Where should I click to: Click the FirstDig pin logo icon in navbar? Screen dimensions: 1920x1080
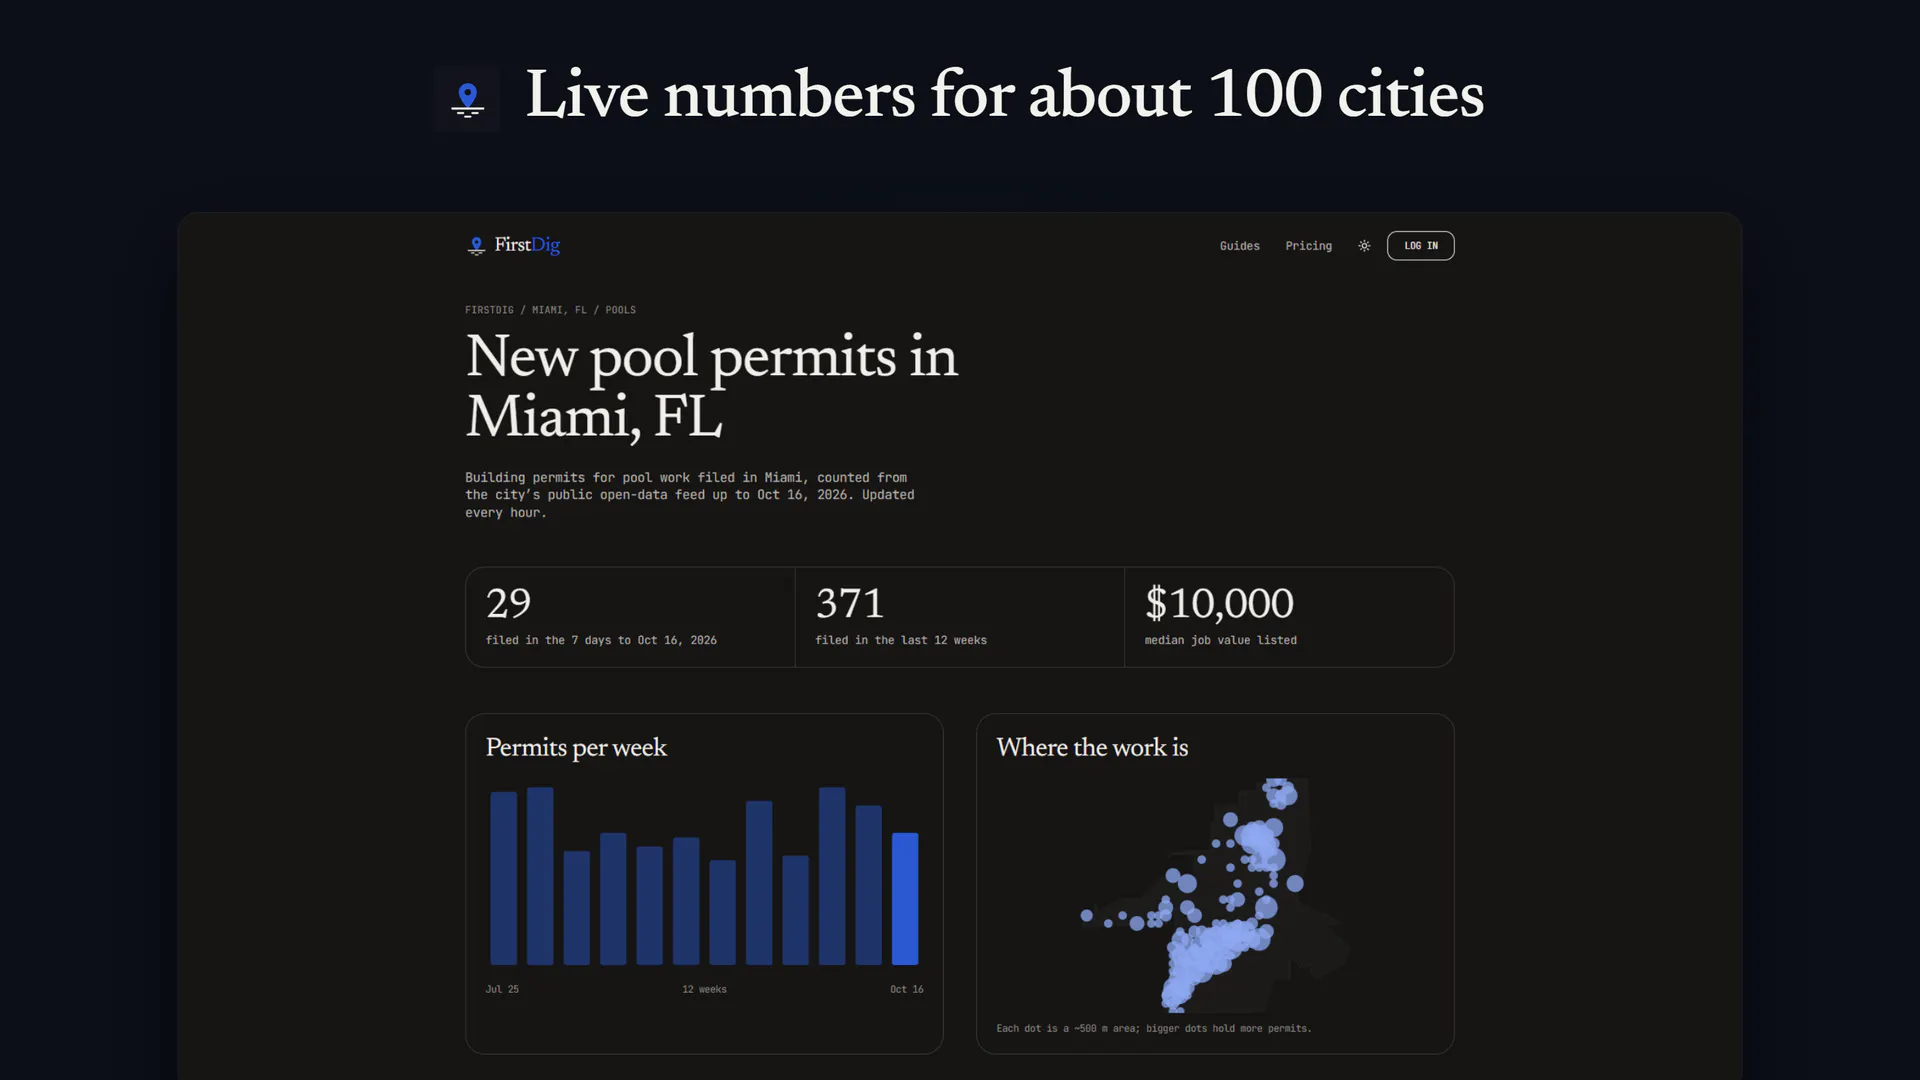(x=476, y=246)
